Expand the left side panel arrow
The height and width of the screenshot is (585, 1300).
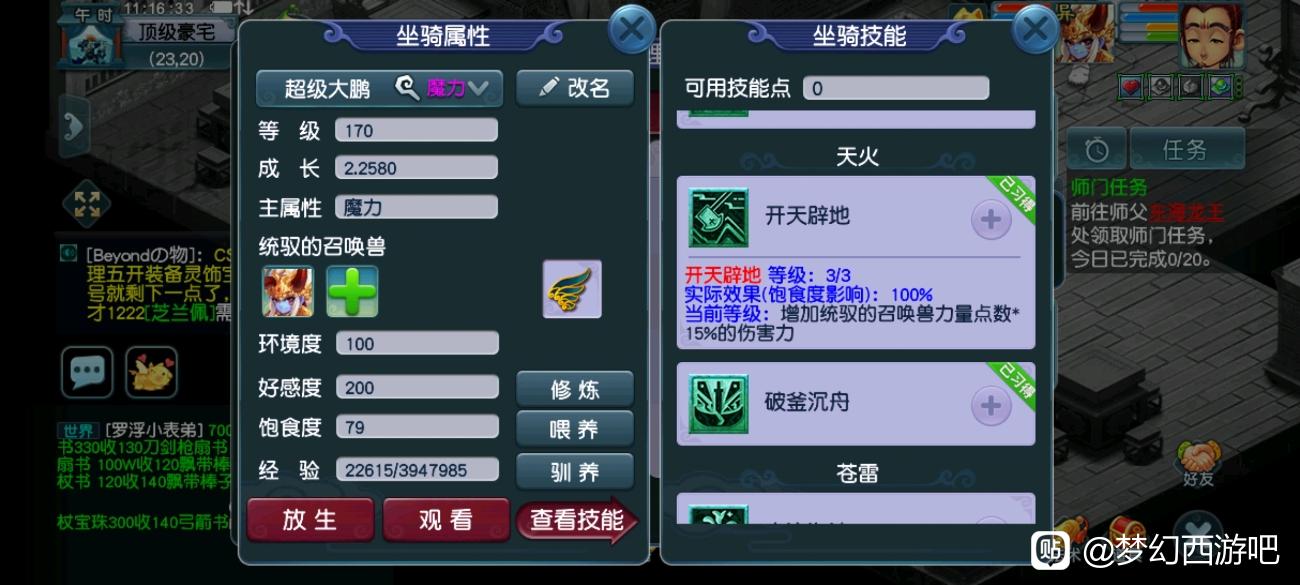(72, 125)
